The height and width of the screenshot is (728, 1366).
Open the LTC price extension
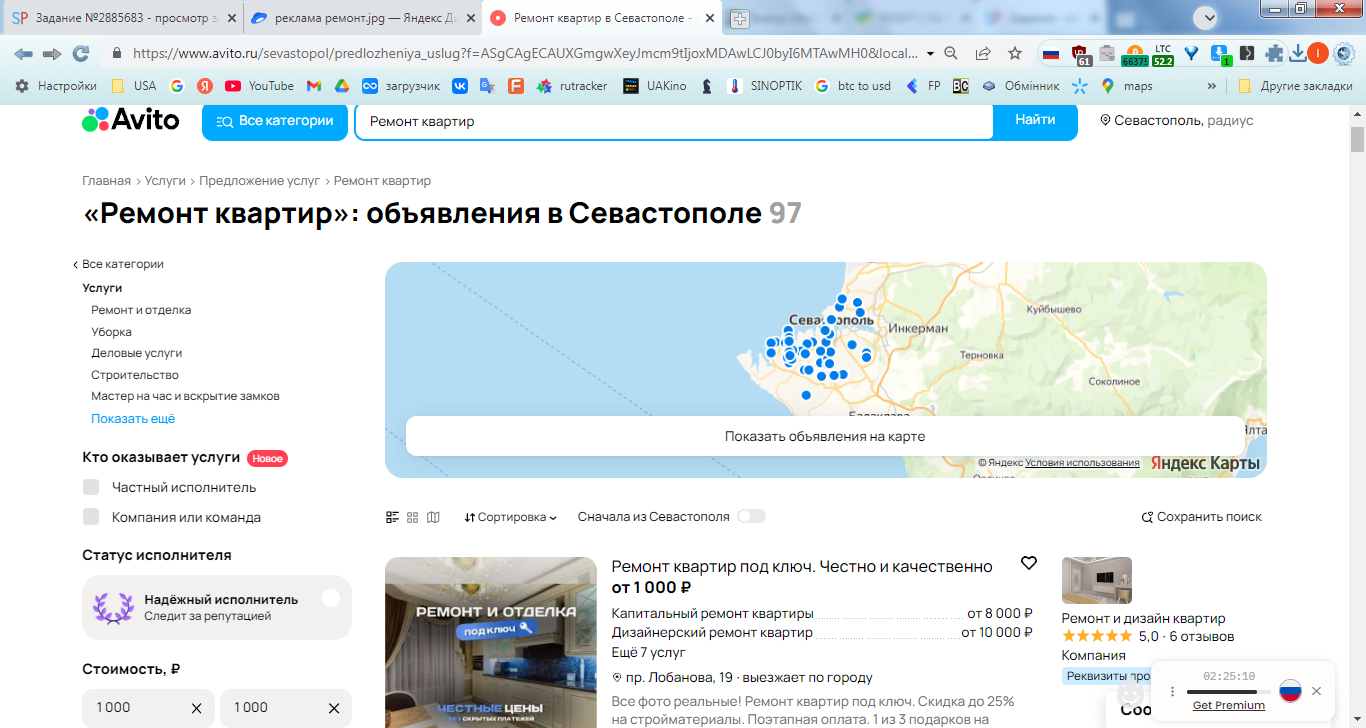pyautogui.click(x=1163, y=54)
